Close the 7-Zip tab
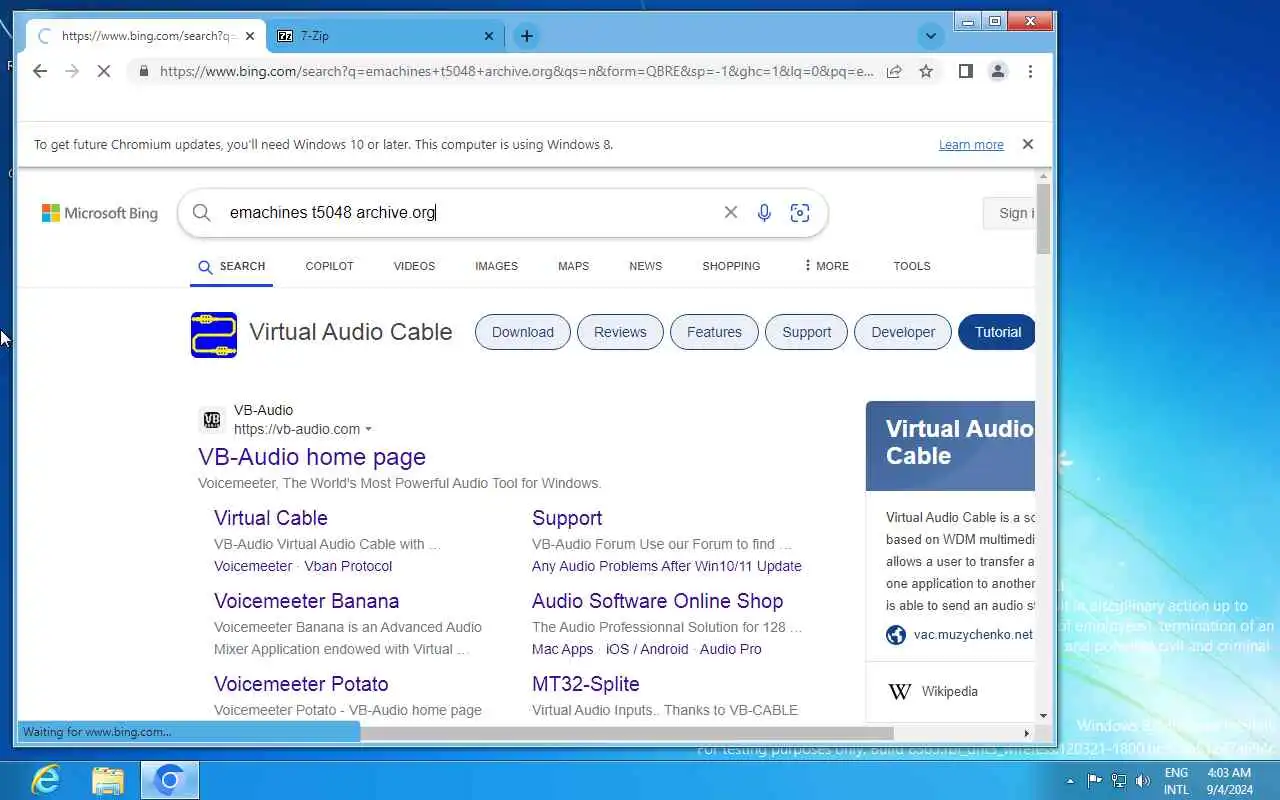The image size is (1280, 800). pyautogui.click(x=489, y=36)
